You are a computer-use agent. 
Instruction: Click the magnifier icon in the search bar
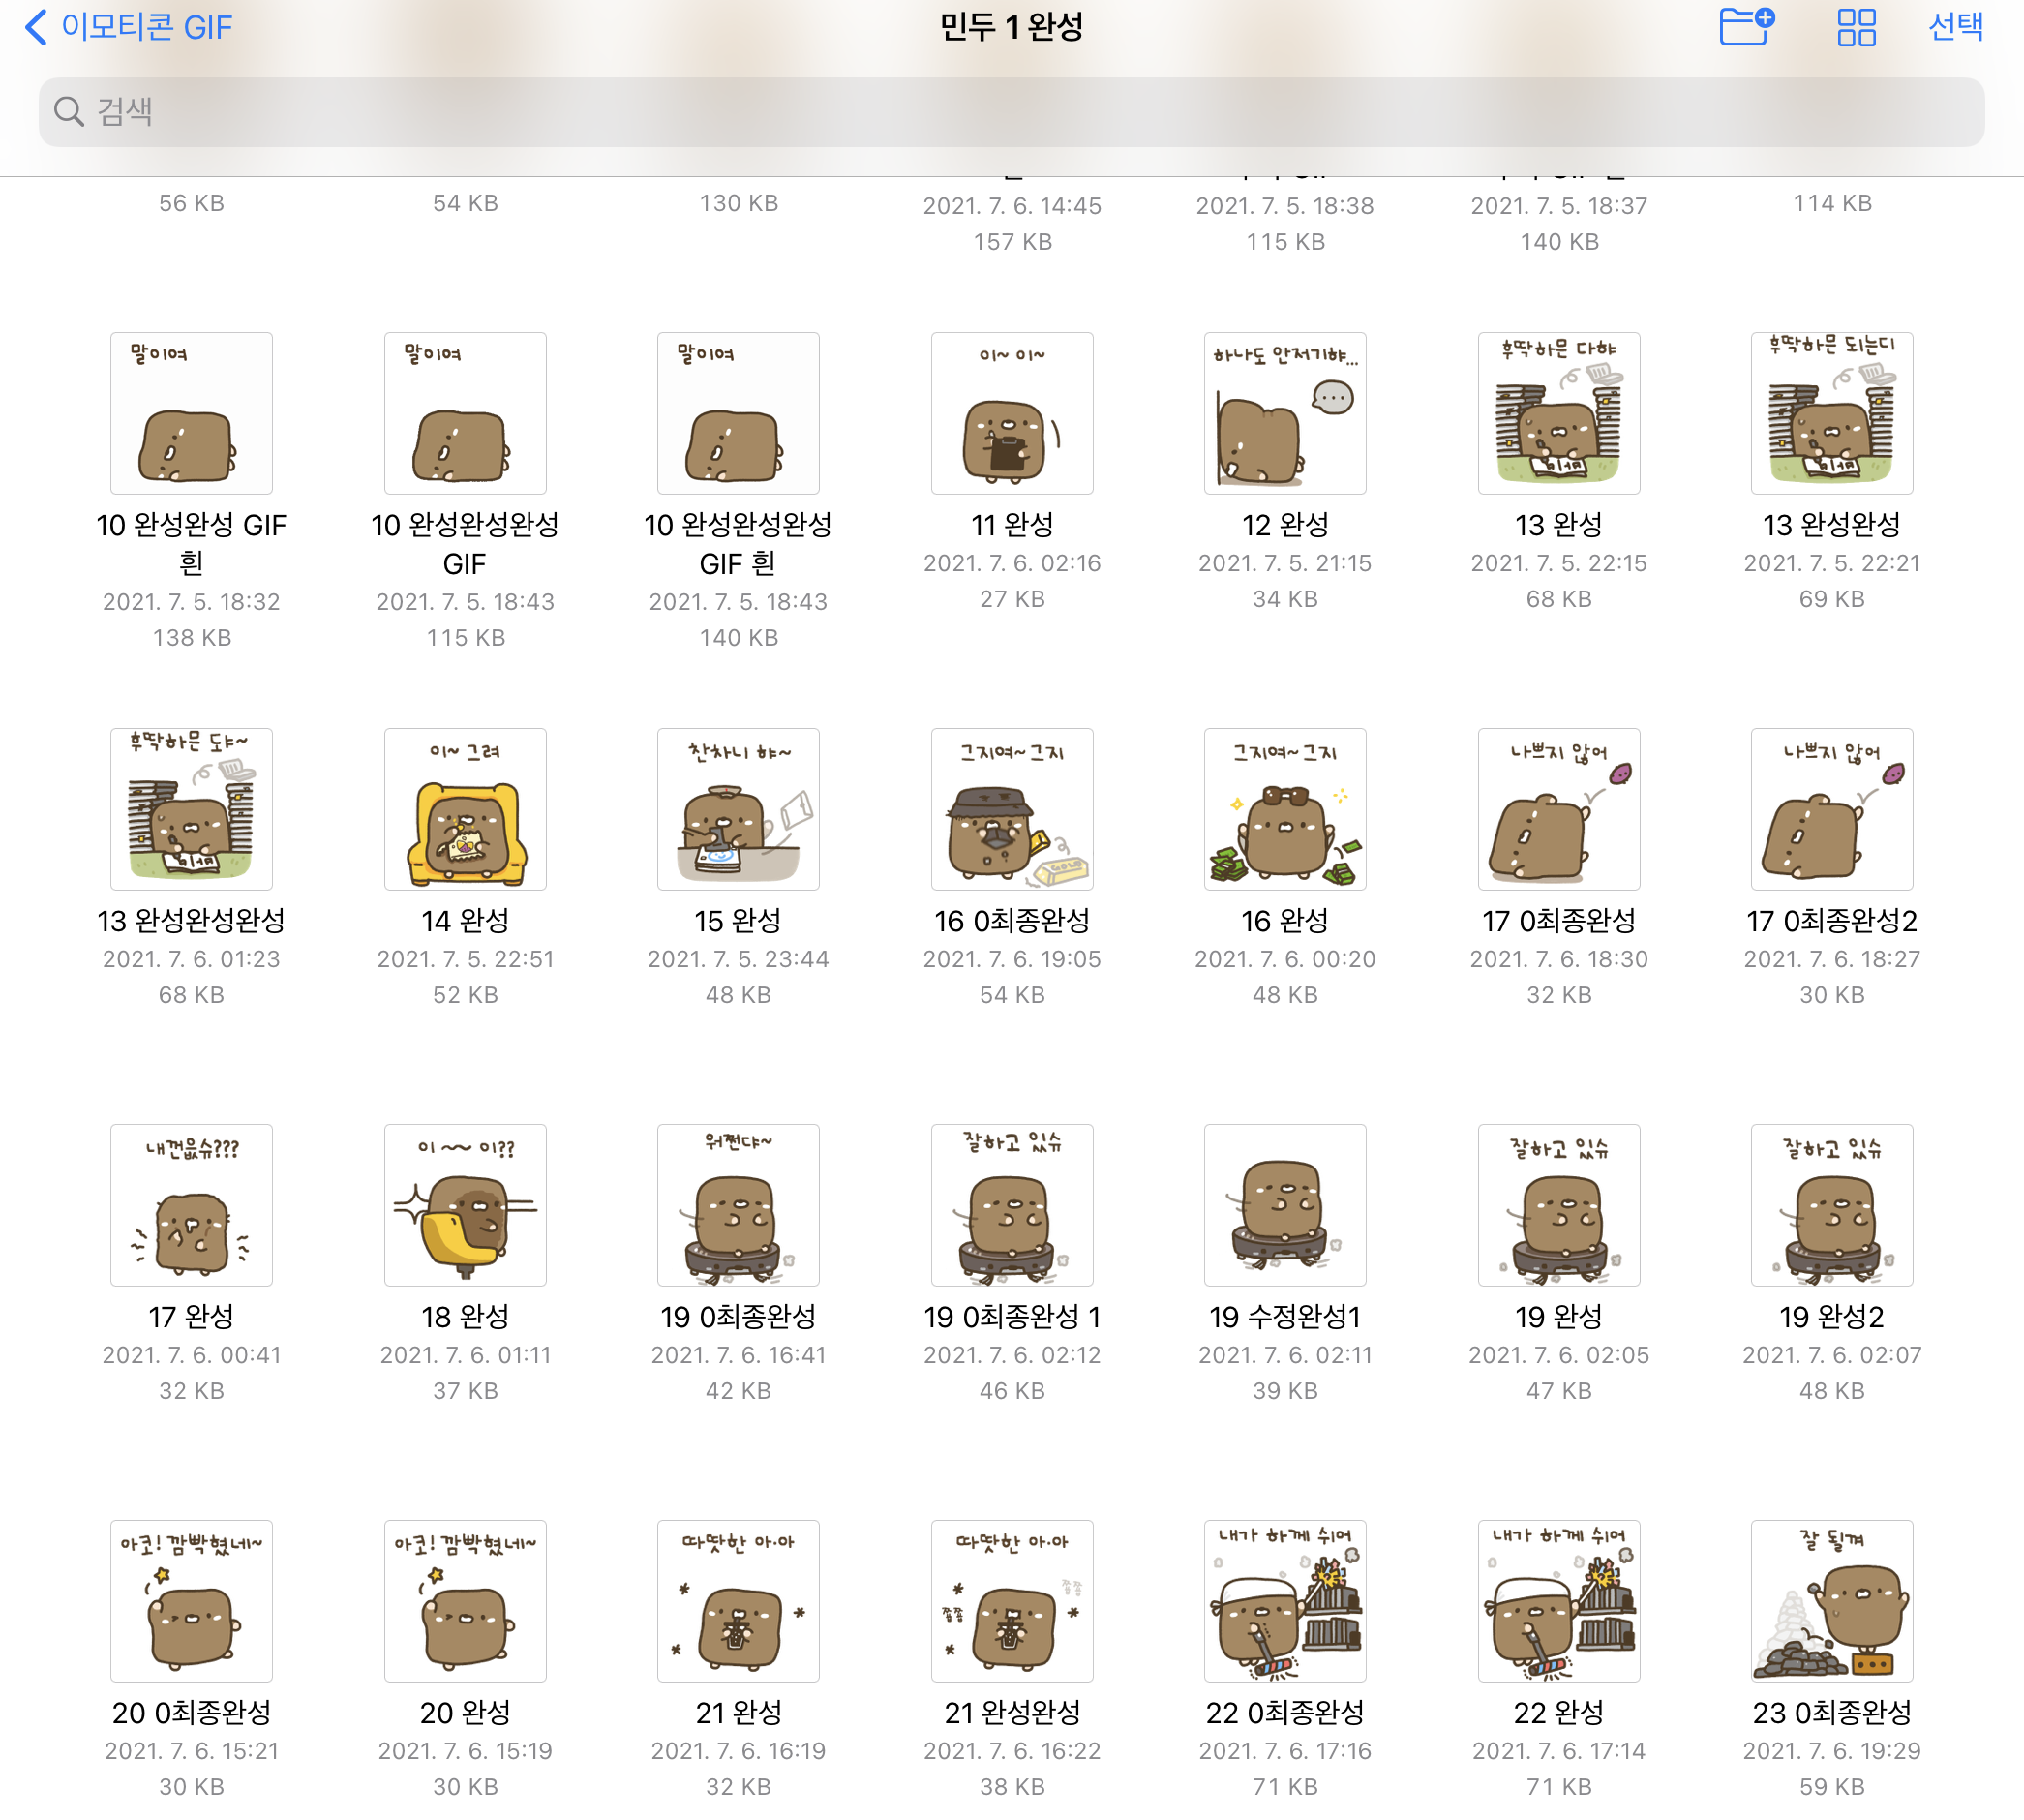click(x=68, y=111)
